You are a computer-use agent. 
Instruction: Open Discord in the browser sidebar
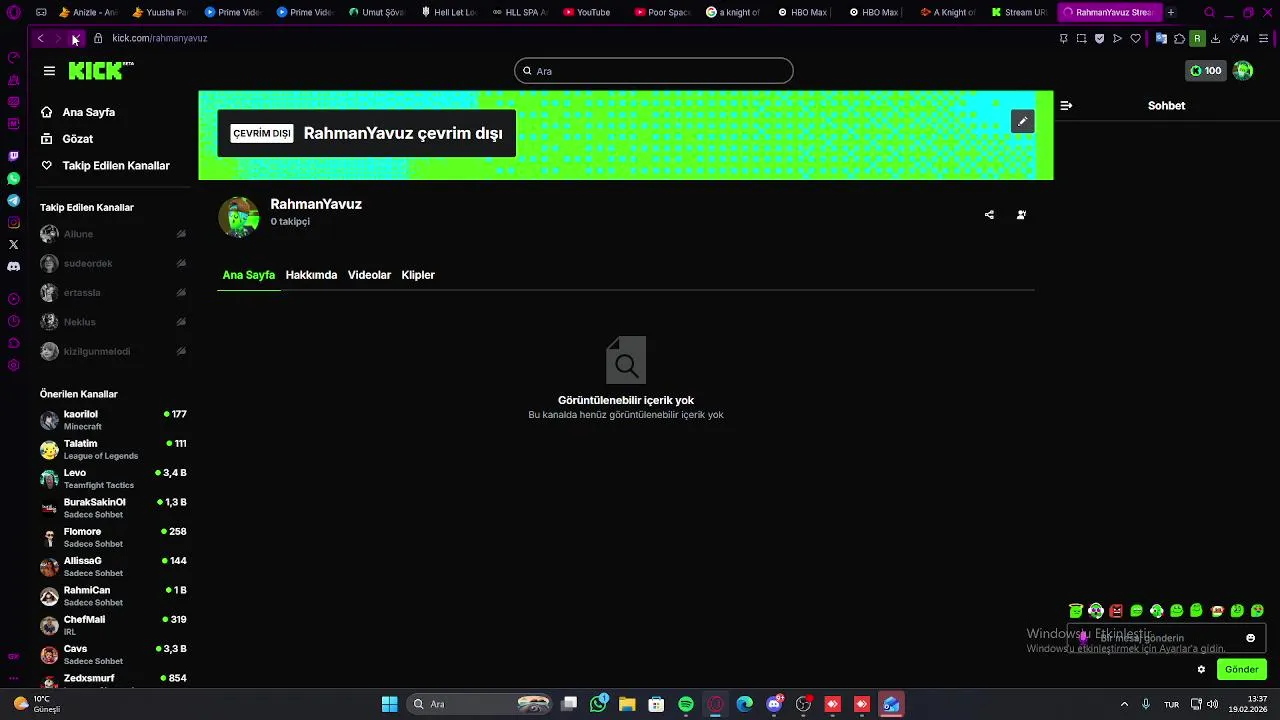click(13, 266)
